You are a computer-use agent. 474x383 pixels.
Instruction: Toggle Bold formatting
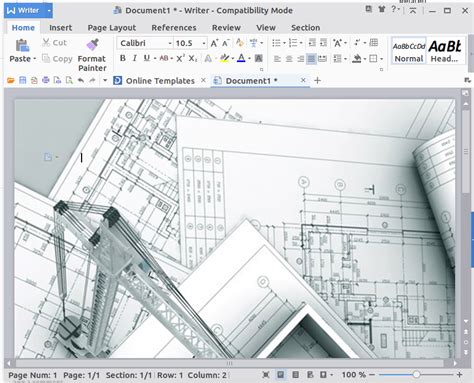click(x=123, y=58)
